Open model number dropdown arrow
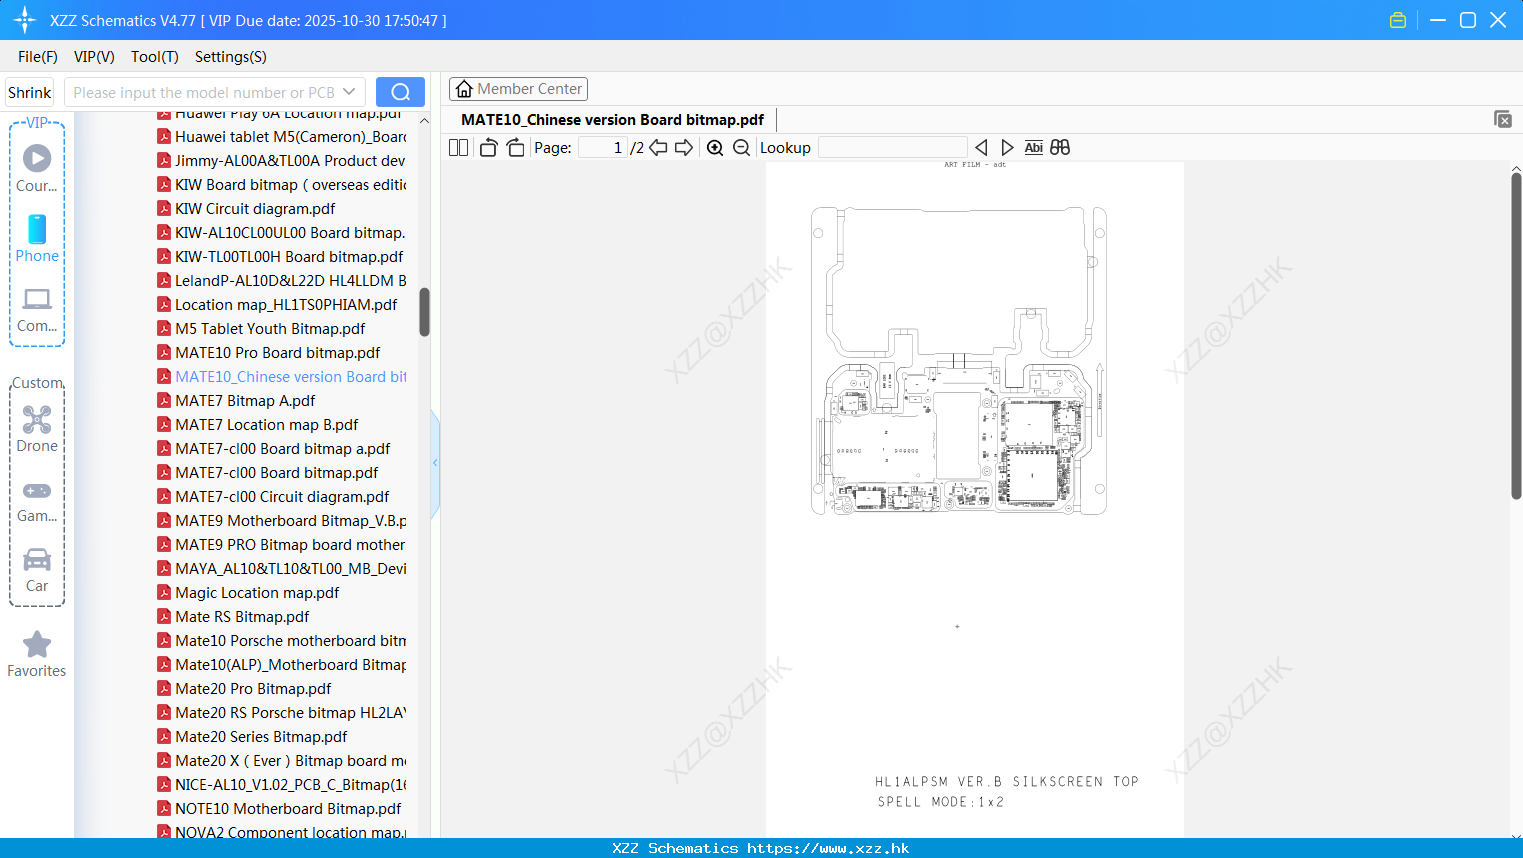Image resolution: width=1523 pixels, height=858 pixels. tap(349, 92)
